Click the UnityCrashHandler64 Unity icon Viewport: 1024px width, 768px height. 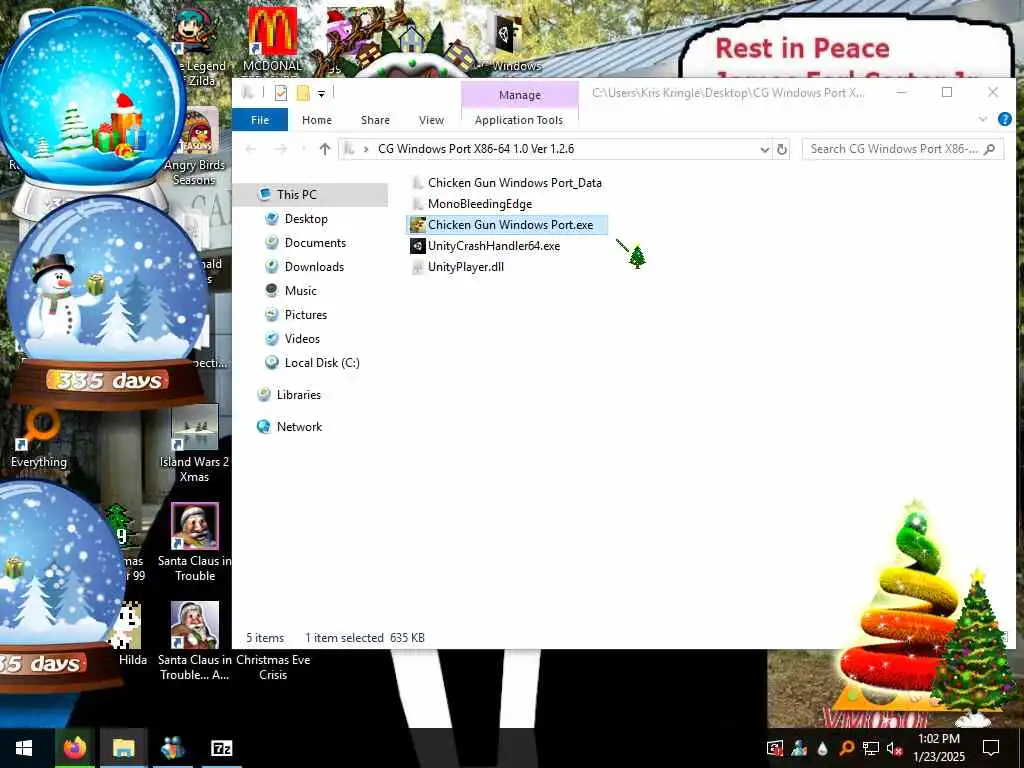417,246
